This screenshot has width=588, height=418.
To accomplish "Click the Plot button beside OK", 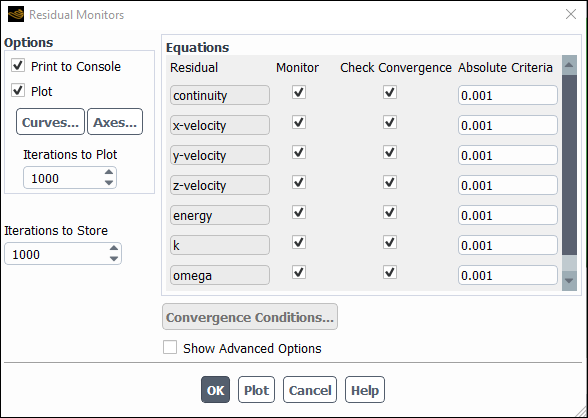I will pos(256,390).
